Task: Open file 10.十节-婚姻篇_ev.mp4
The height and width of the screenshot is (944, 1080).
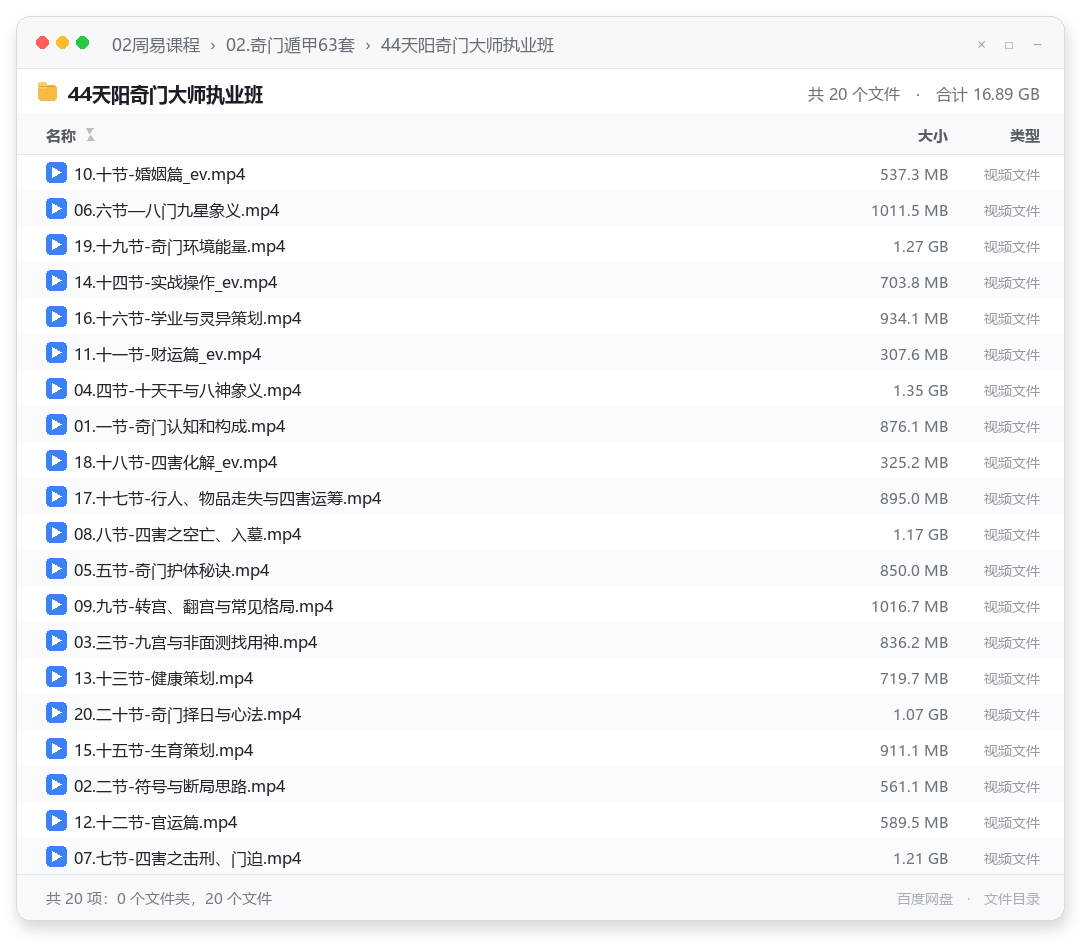Action: pos(159,174)
